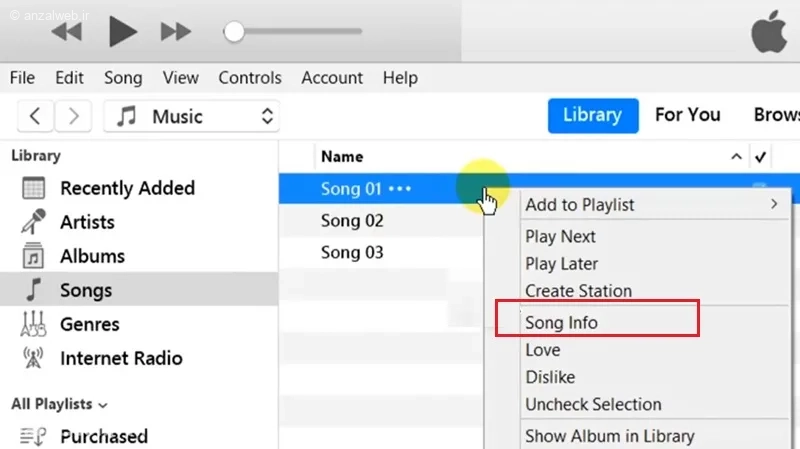
Task: Click the Albums icon in sidebar
Action: [33, 256]
